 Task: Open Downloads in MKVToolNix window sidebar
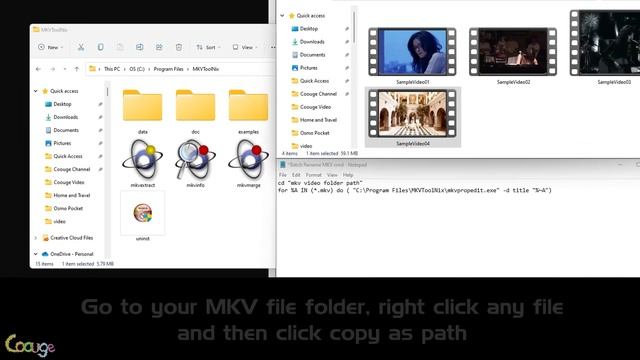click(x=65, y=117)
